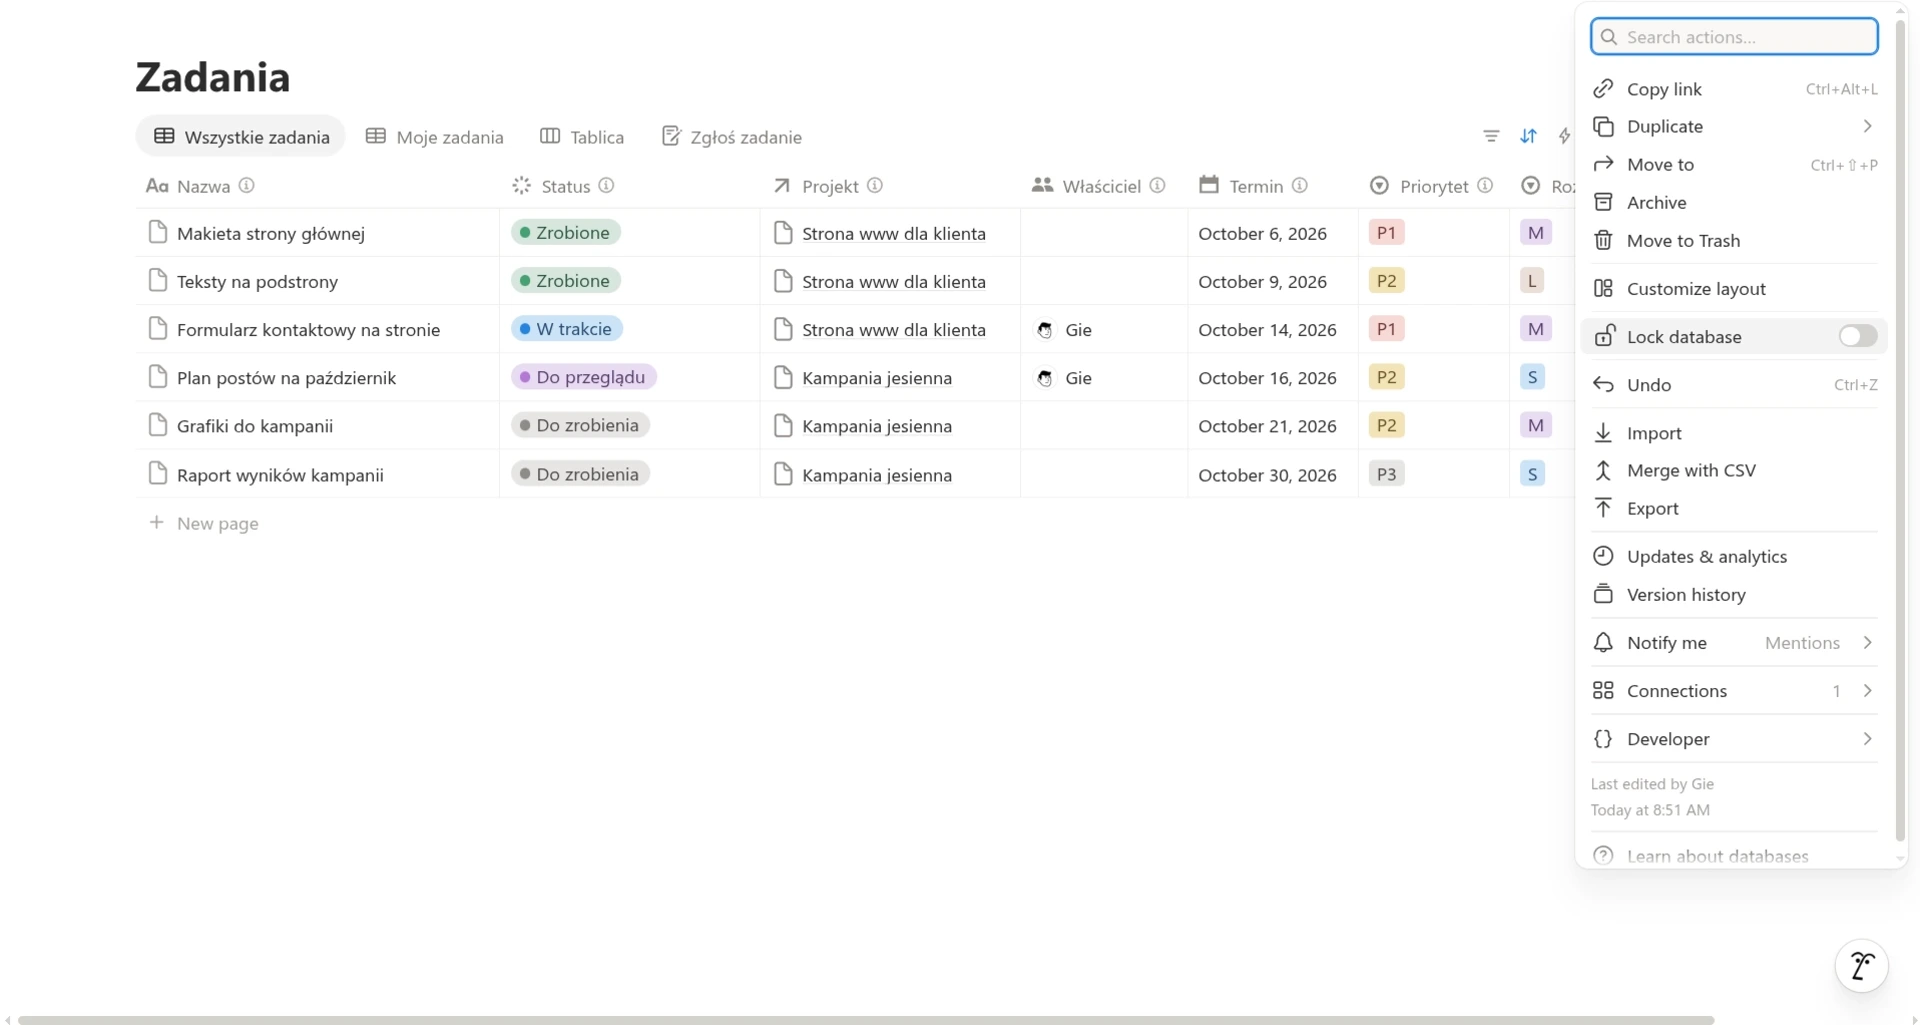Image resolution: width=1920 pixels, height=1025 pixels.
Task: Select Wszystkie zadania tab
Action: pos(241,137)
